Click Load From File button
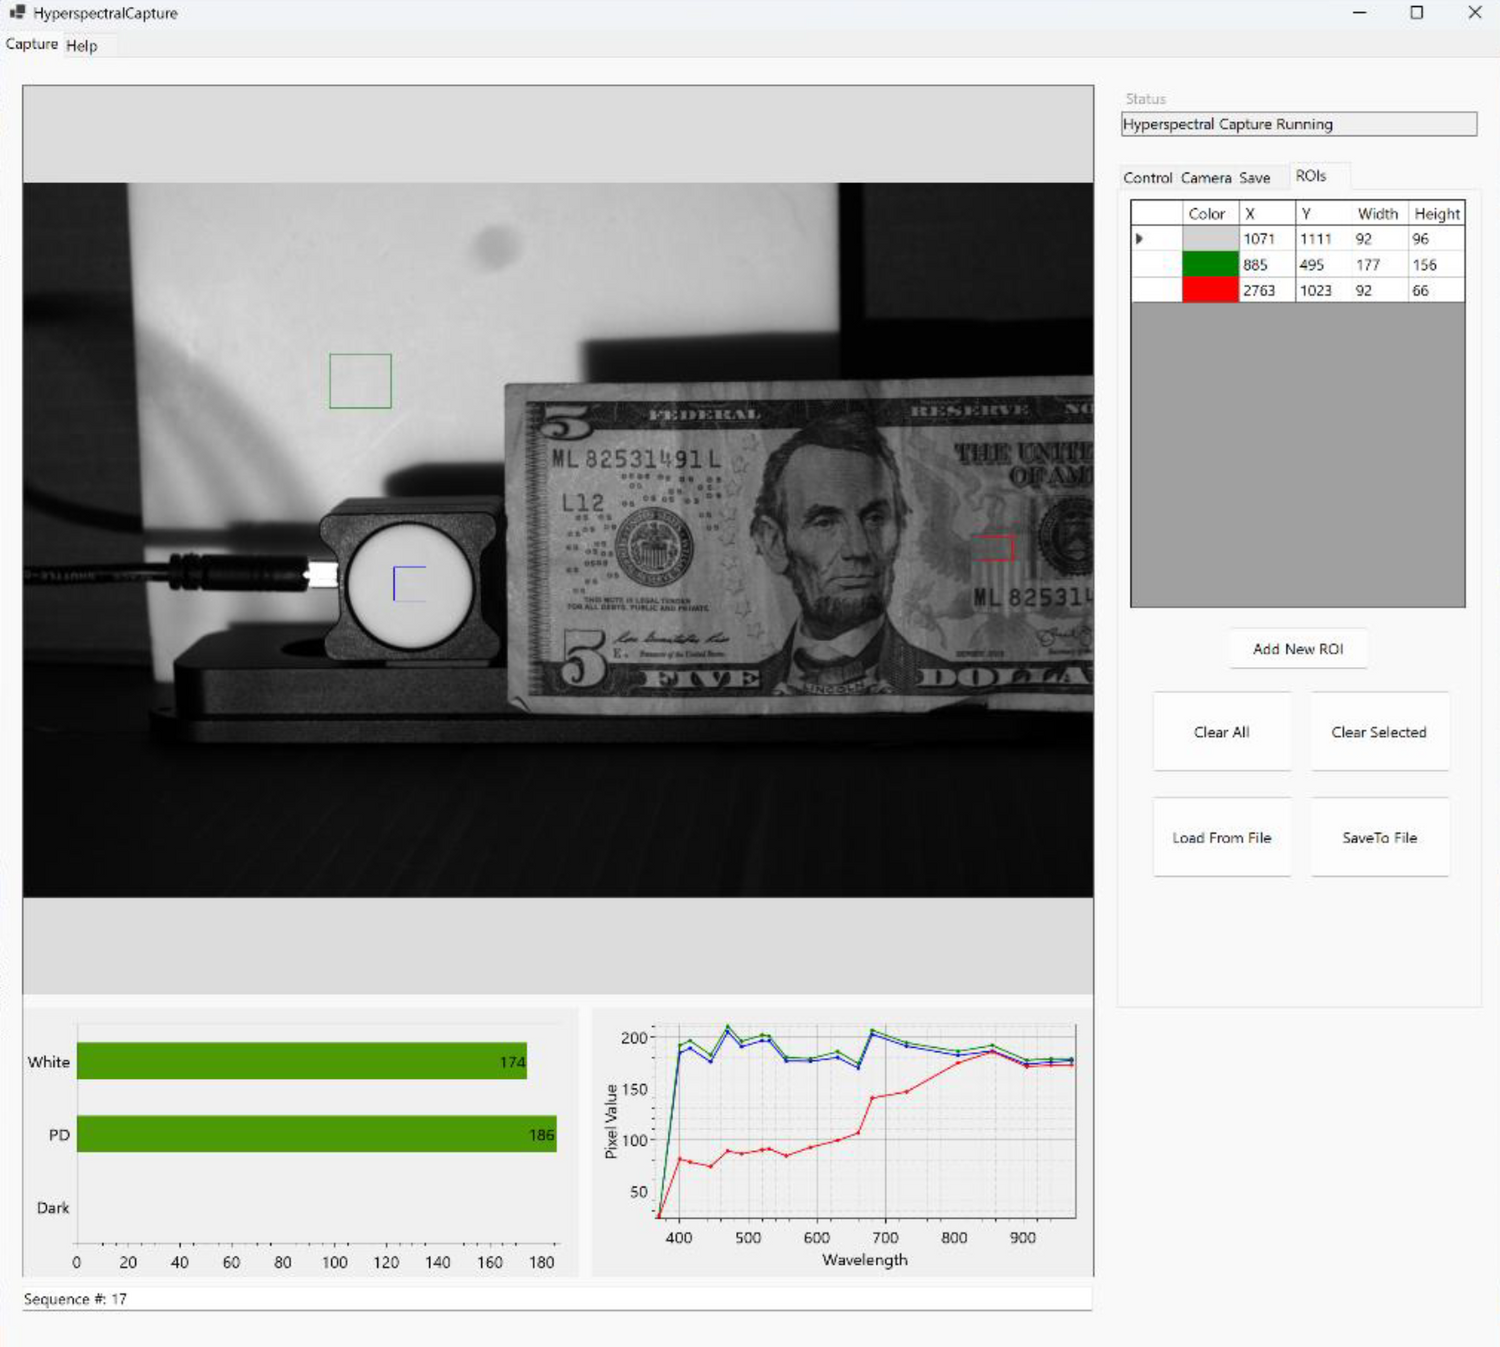The width and height of the screenshot is (1500, 1347). point(1222,838)
